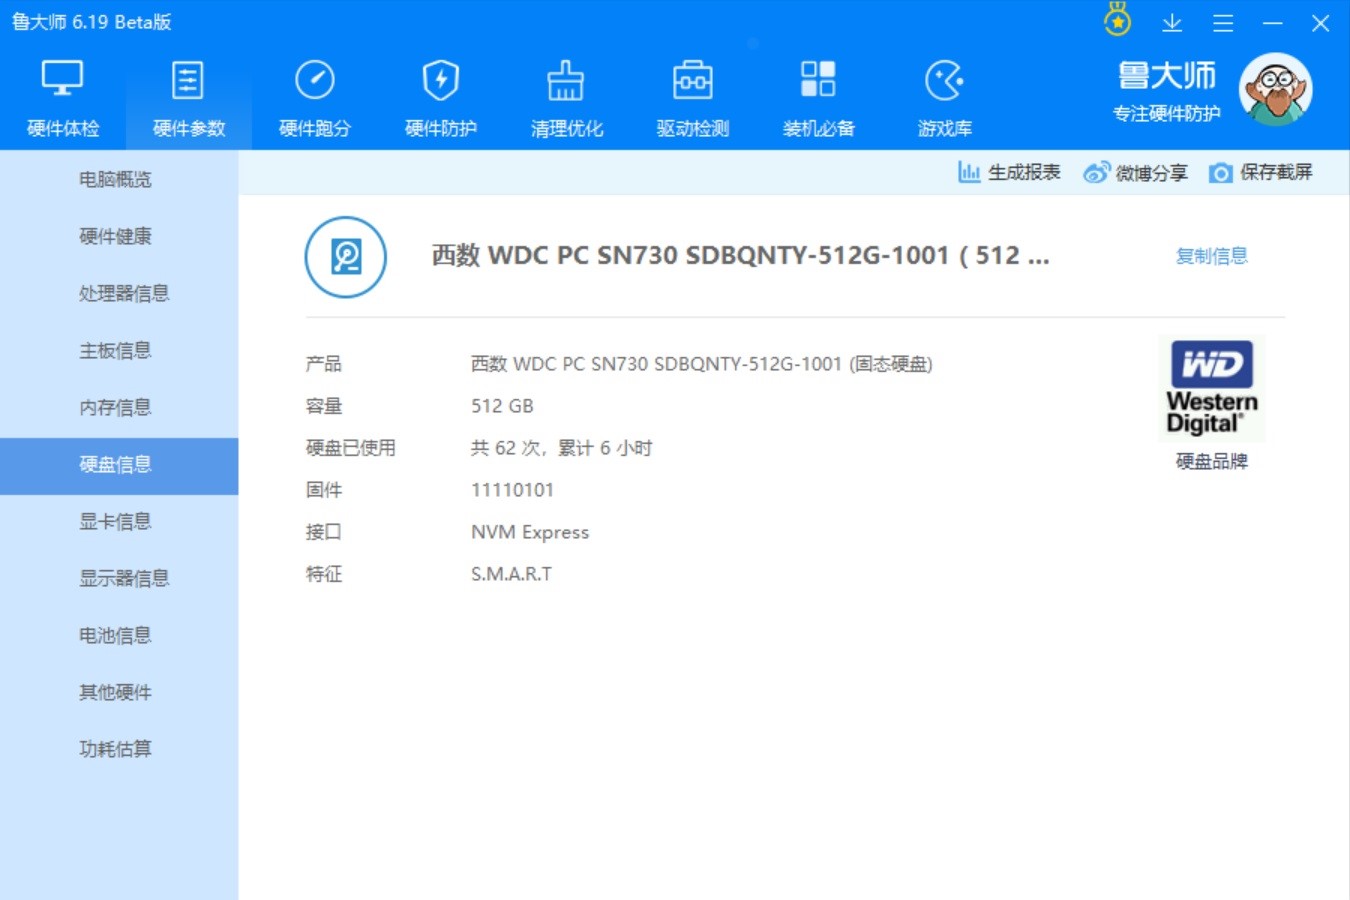The width and height of the screenshot is (1350, 900).
Task: Select 电脑概览 in sidebar
Action: (x=119, y=179)
